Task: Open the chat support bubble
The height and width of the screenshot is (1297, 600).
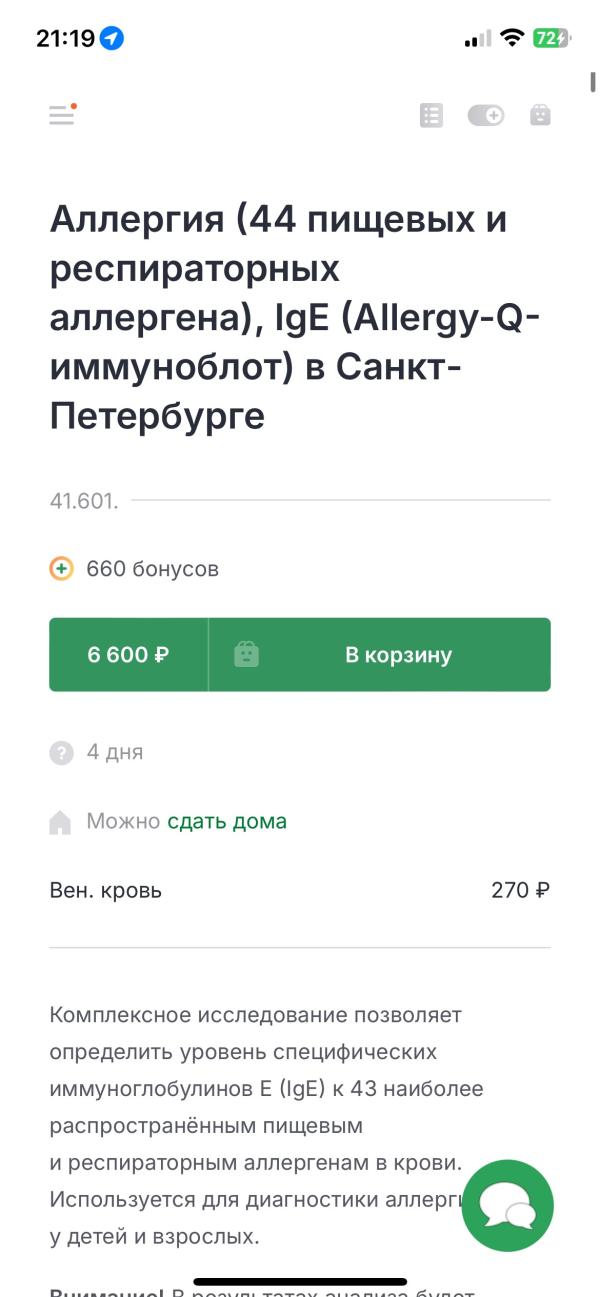Action: (x=507, y=1206)
